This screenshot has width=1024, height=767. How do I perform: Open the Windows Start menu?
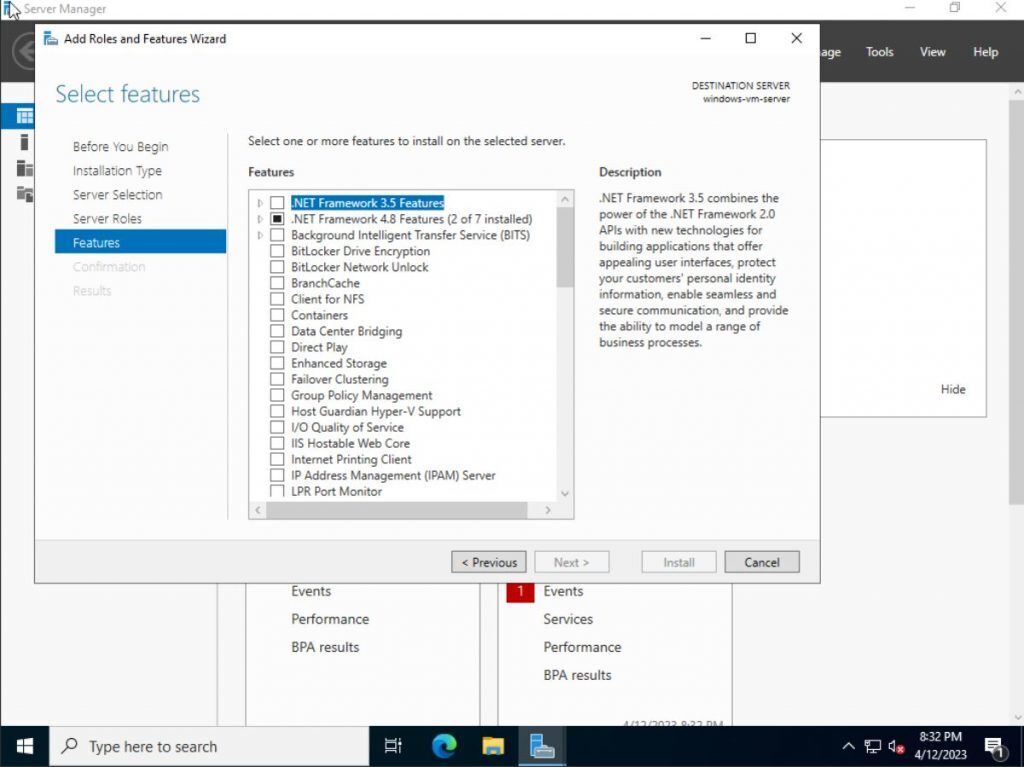(x=24, y=745)
